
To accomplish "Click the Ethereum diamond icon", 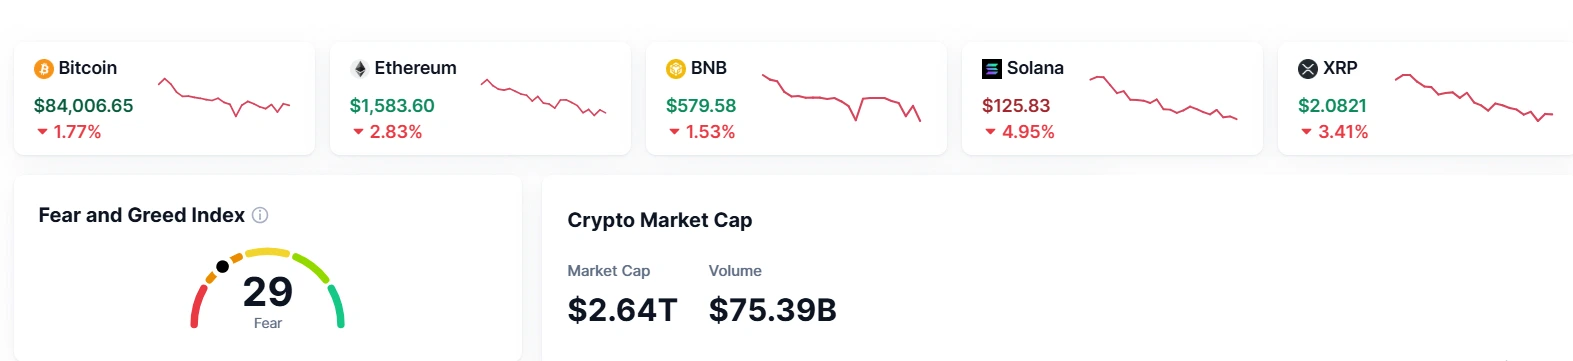I will click(x=360, y=69).
